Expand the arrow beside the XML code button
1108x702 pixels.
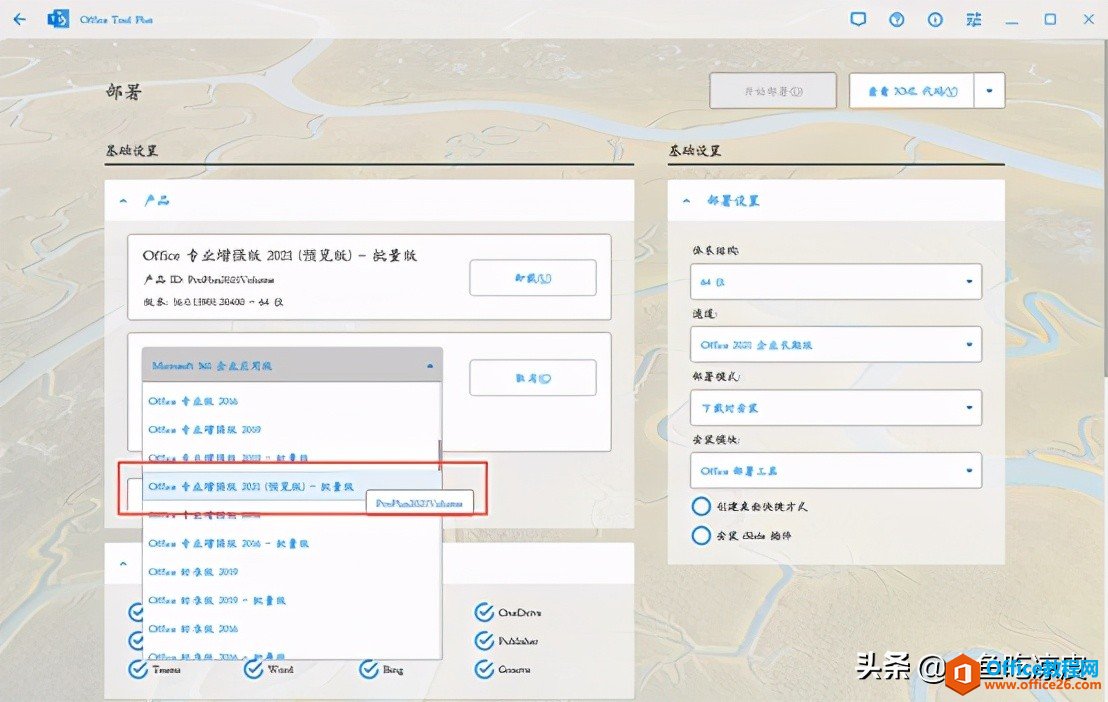click(988, 90)
